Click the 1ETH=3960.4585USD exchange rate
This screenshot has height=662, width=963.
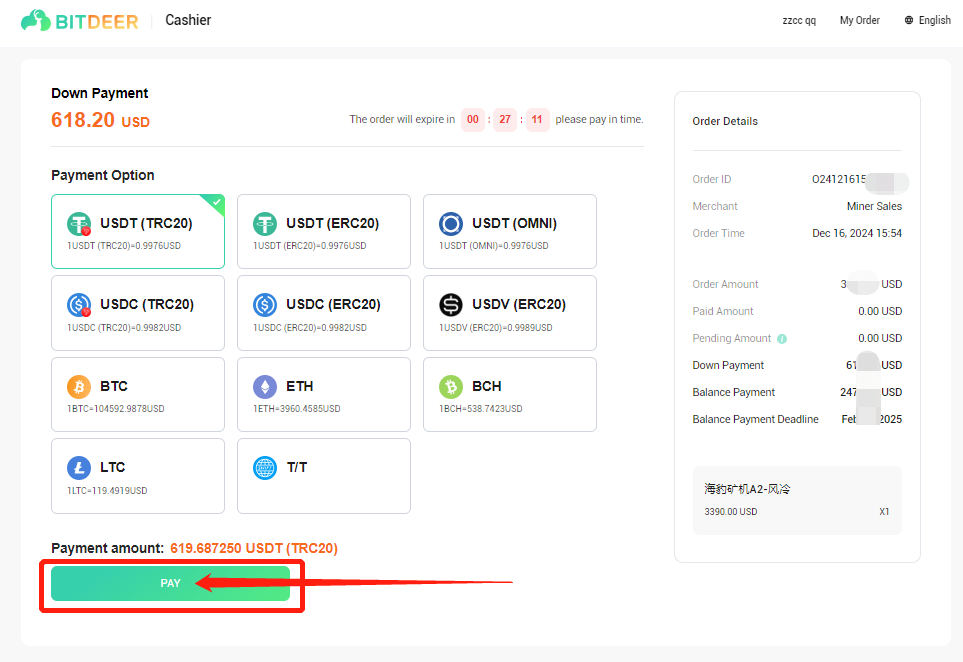(297, 408)
